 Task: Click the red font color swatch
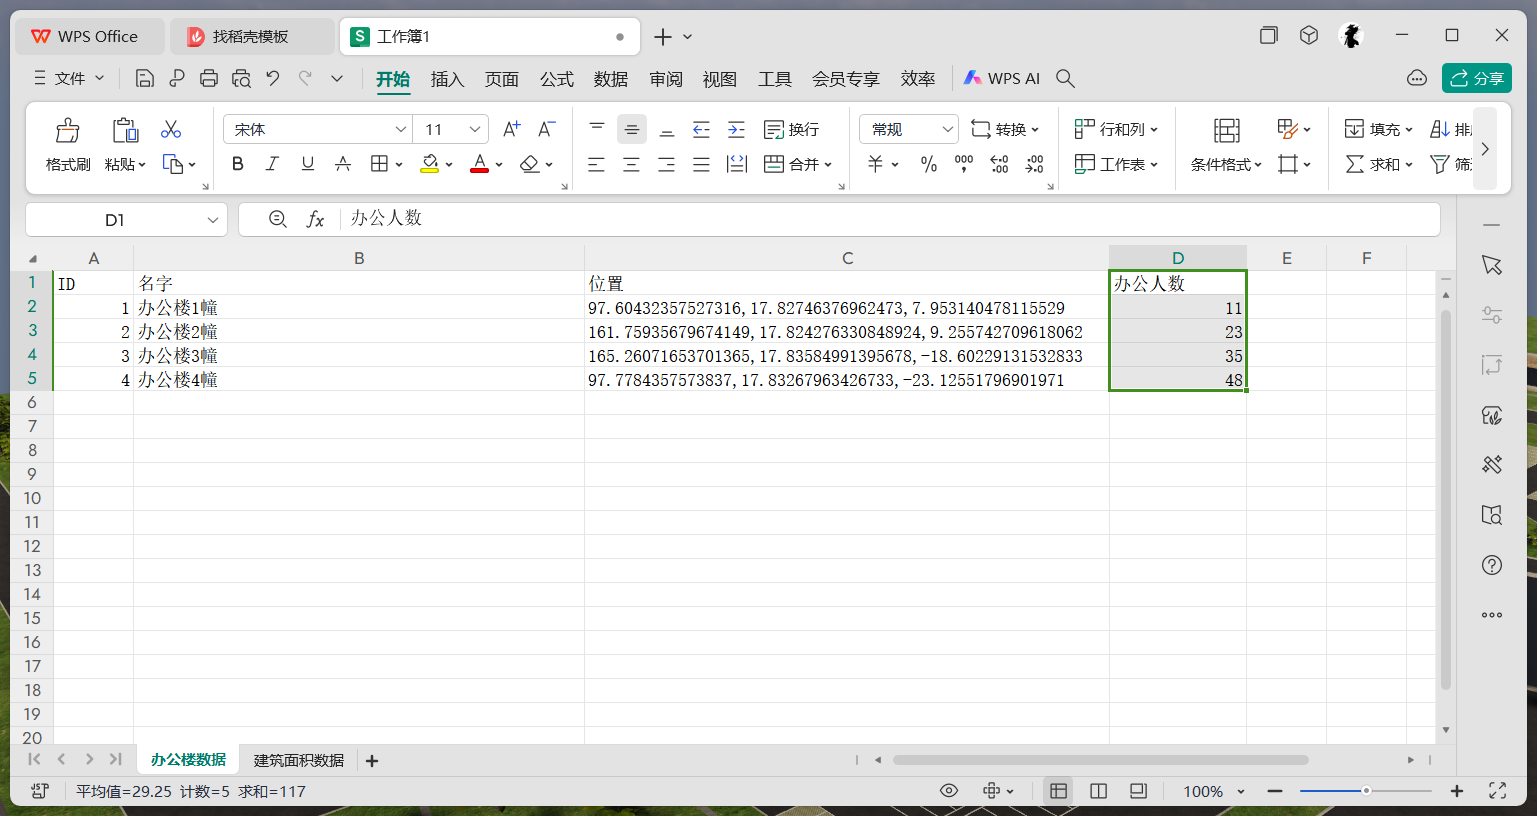pyautogui.click(x=479, y=164)
